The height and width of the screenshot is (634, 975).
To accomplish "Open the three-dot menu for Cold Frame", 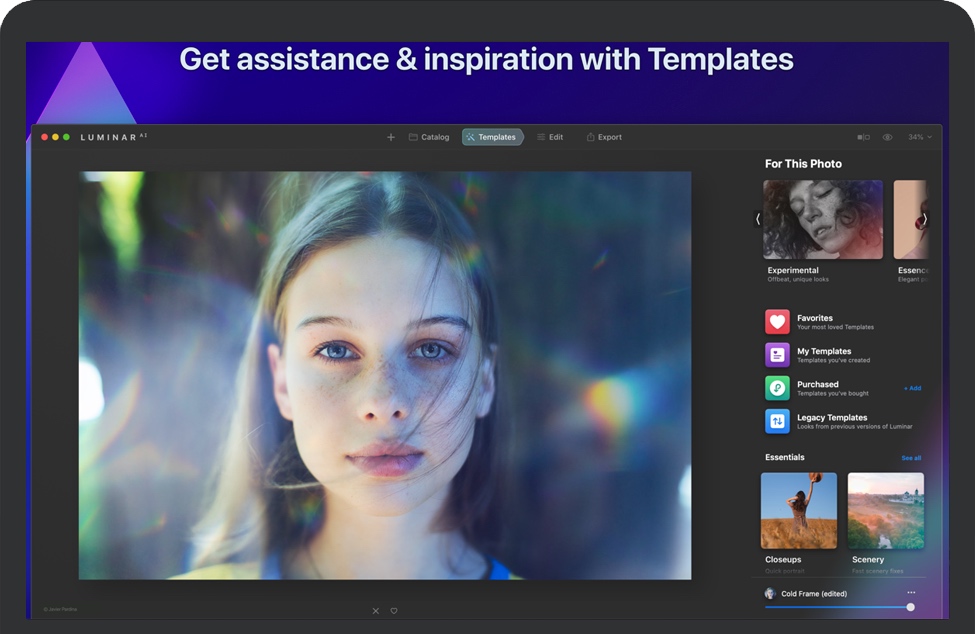I will [x=911, y=593].
